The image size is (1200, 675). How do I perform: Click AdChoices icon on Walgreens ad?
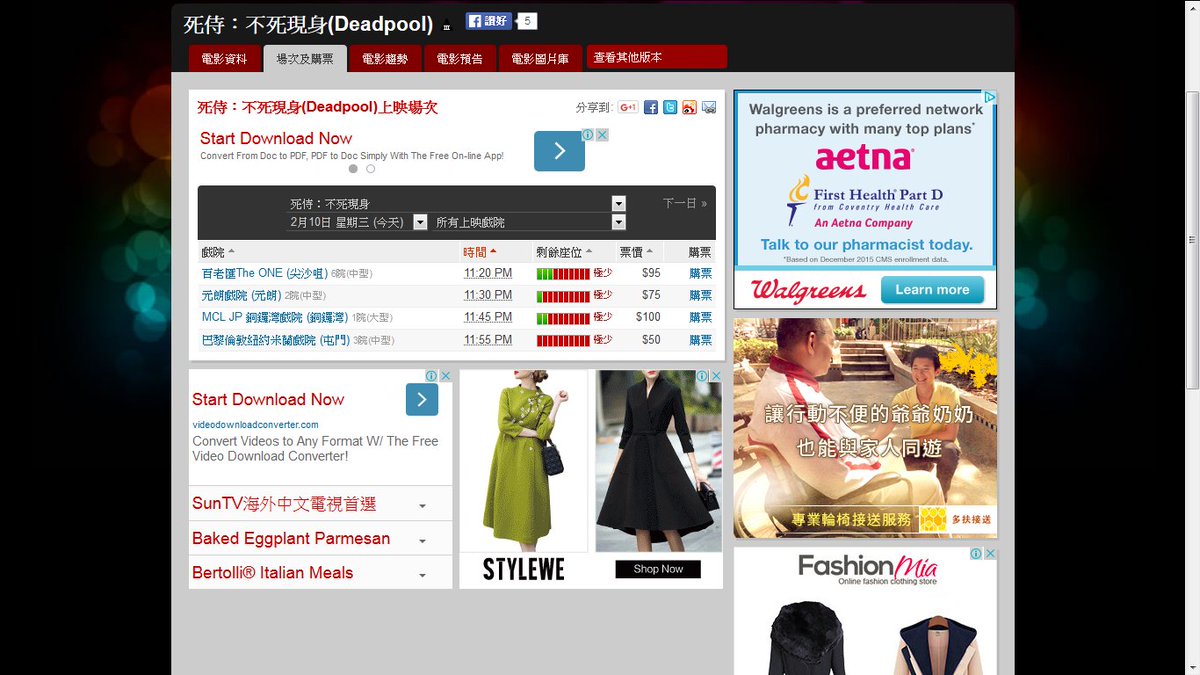click(989, 98)
